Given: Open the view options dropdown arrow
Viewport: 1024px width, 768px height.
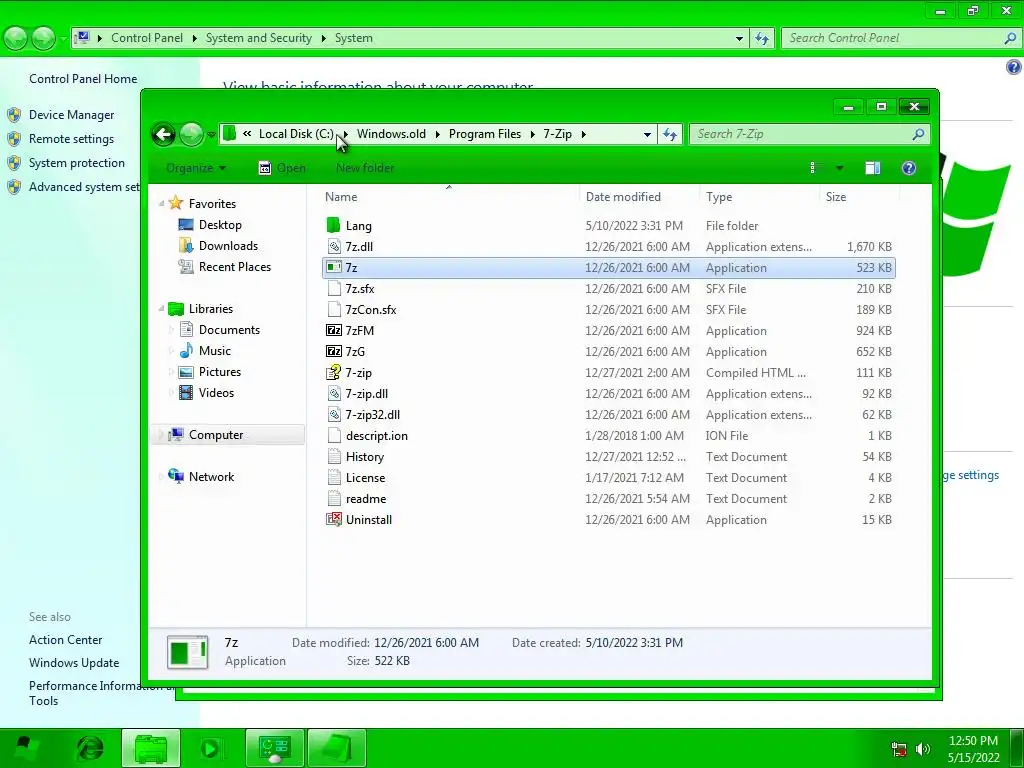Looking at the screenshot, I should point(839,168).
